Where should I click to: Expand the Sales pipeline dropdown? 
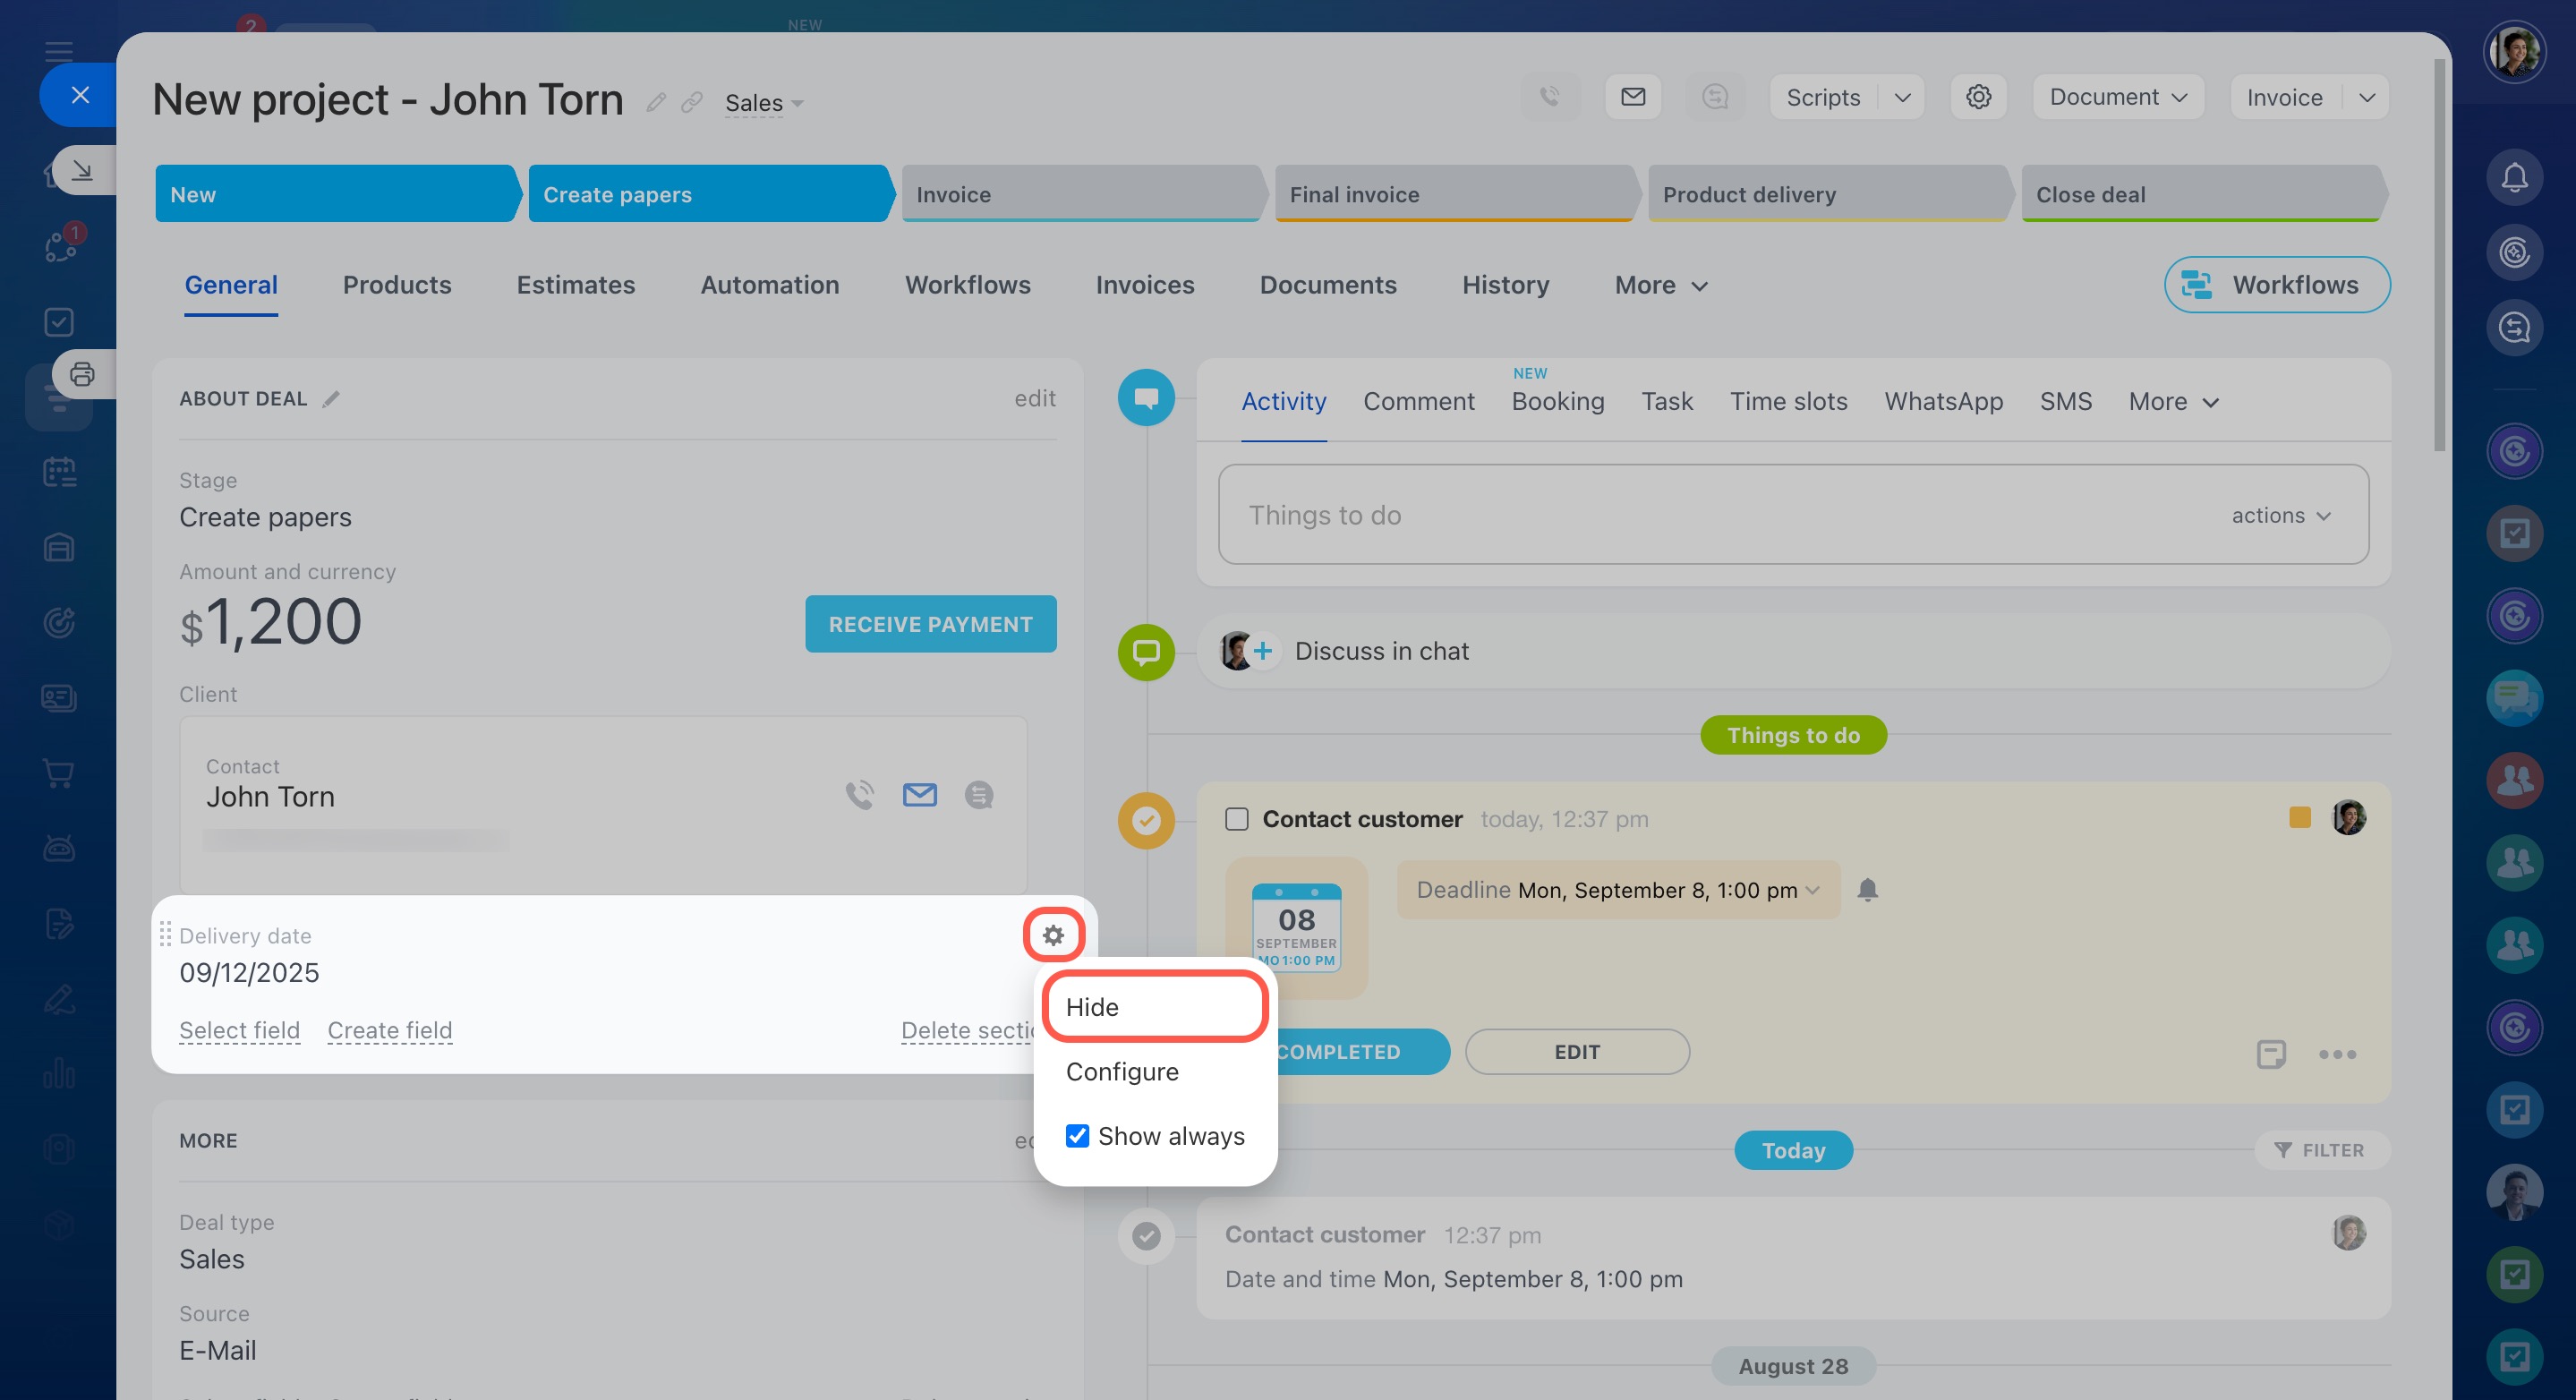(x=764, y=103)
